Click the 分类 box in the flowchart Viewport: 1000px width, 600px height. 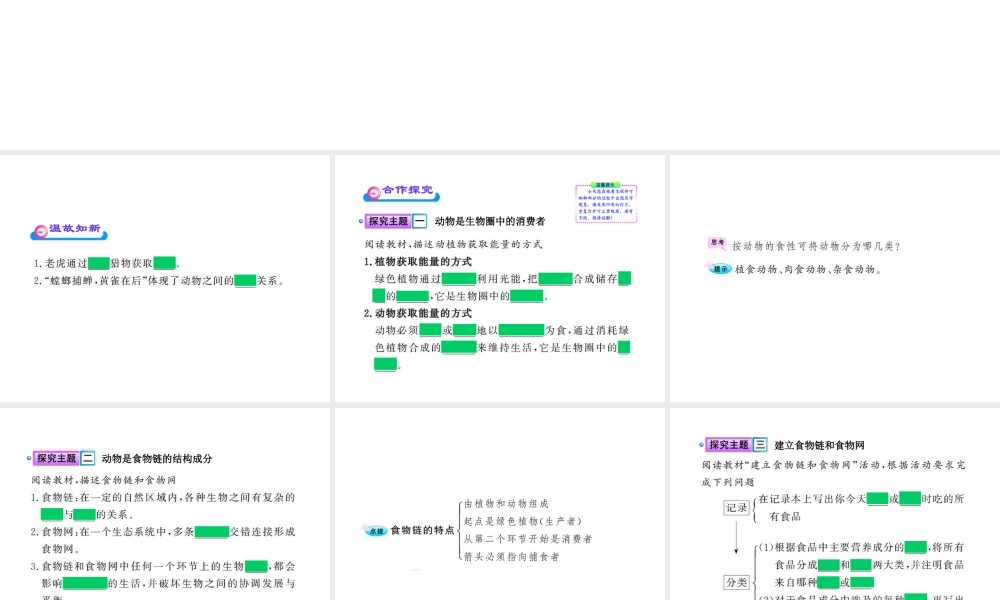[736, 582]
